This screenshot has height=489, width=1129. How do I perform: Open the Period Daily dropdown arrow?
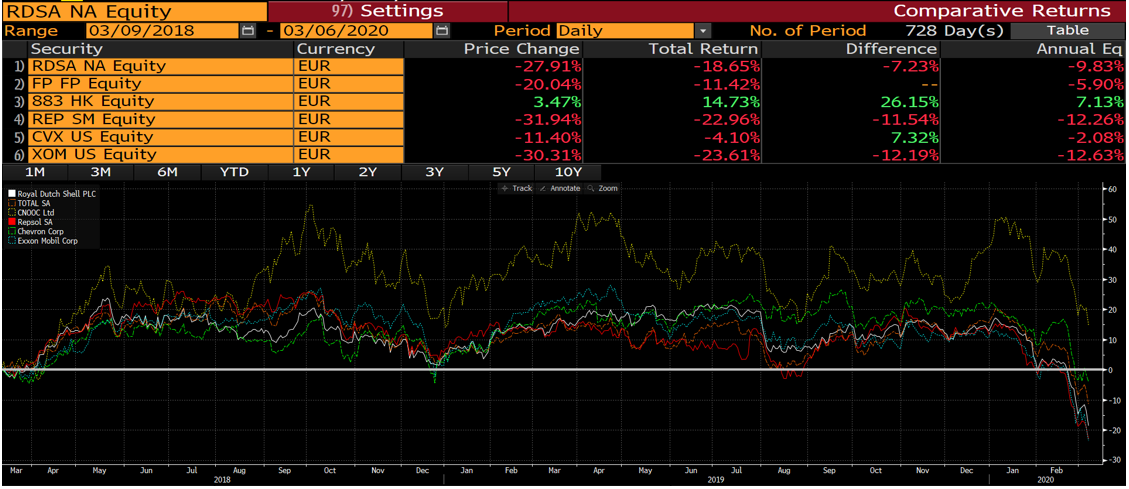[702, 31]
